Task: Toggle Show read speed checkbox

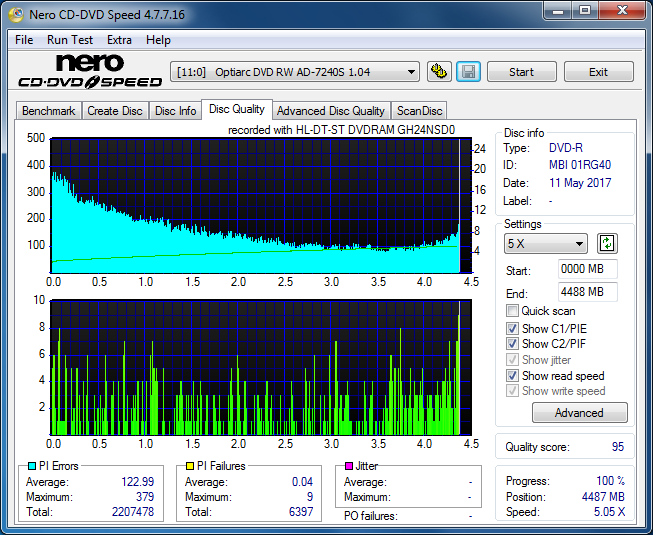Action: point(512,376)
